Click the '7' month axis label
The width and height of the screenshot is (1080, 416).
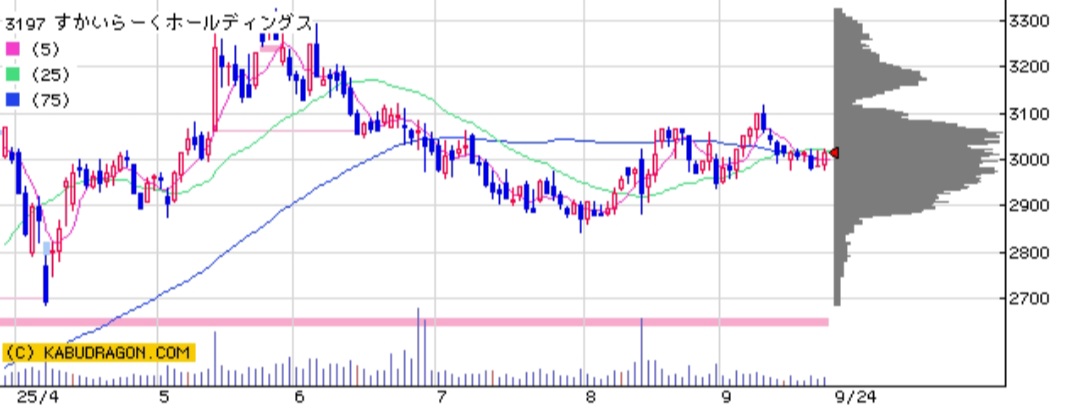[x=442, y=397]
